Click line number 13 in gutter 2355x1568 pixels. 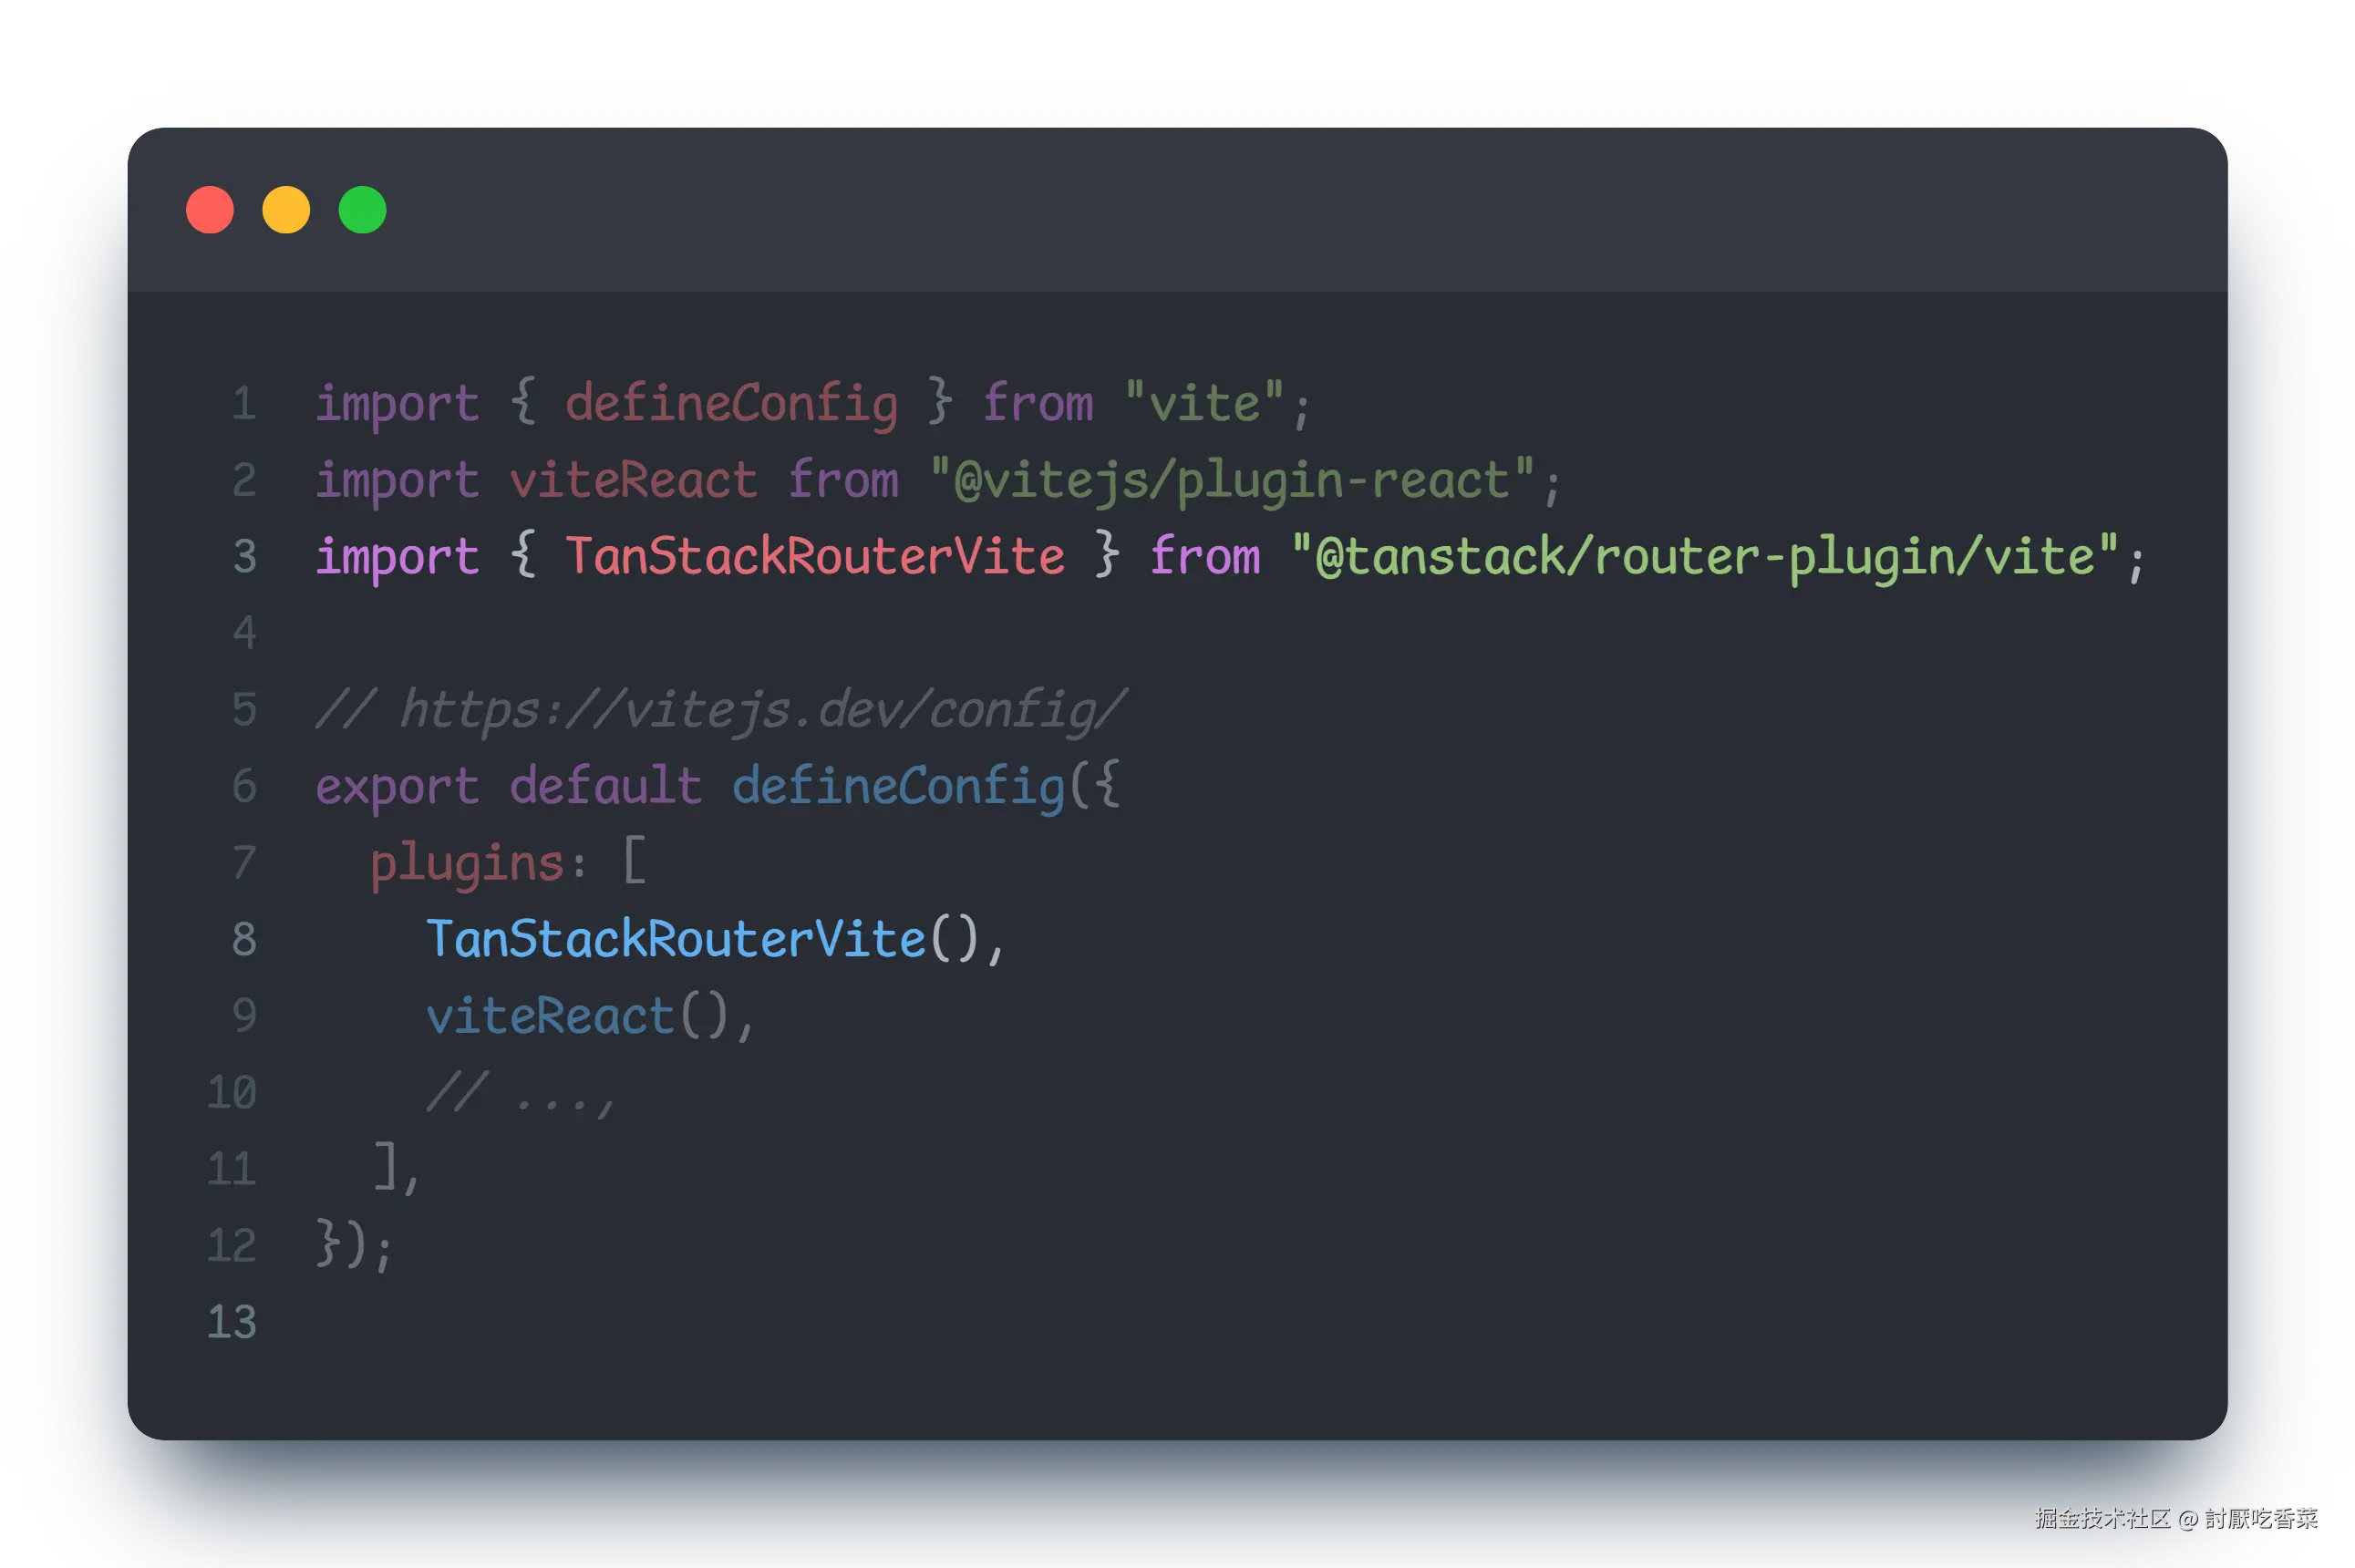pyautogui.click(x=232, y=1323)
